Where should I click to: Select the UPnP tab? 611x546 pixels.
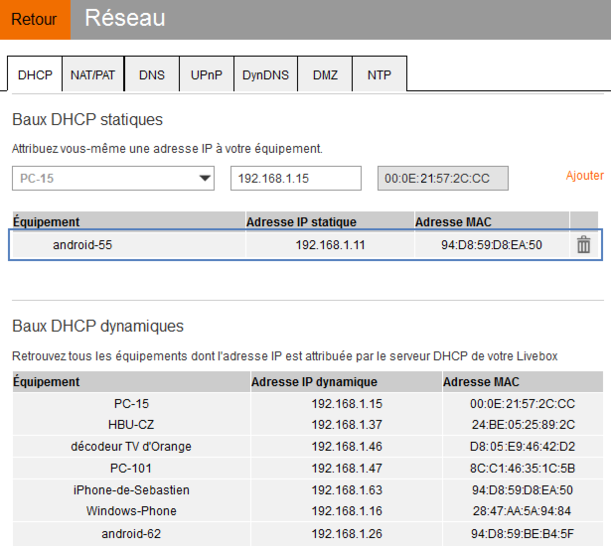click(x=206, y=75)
